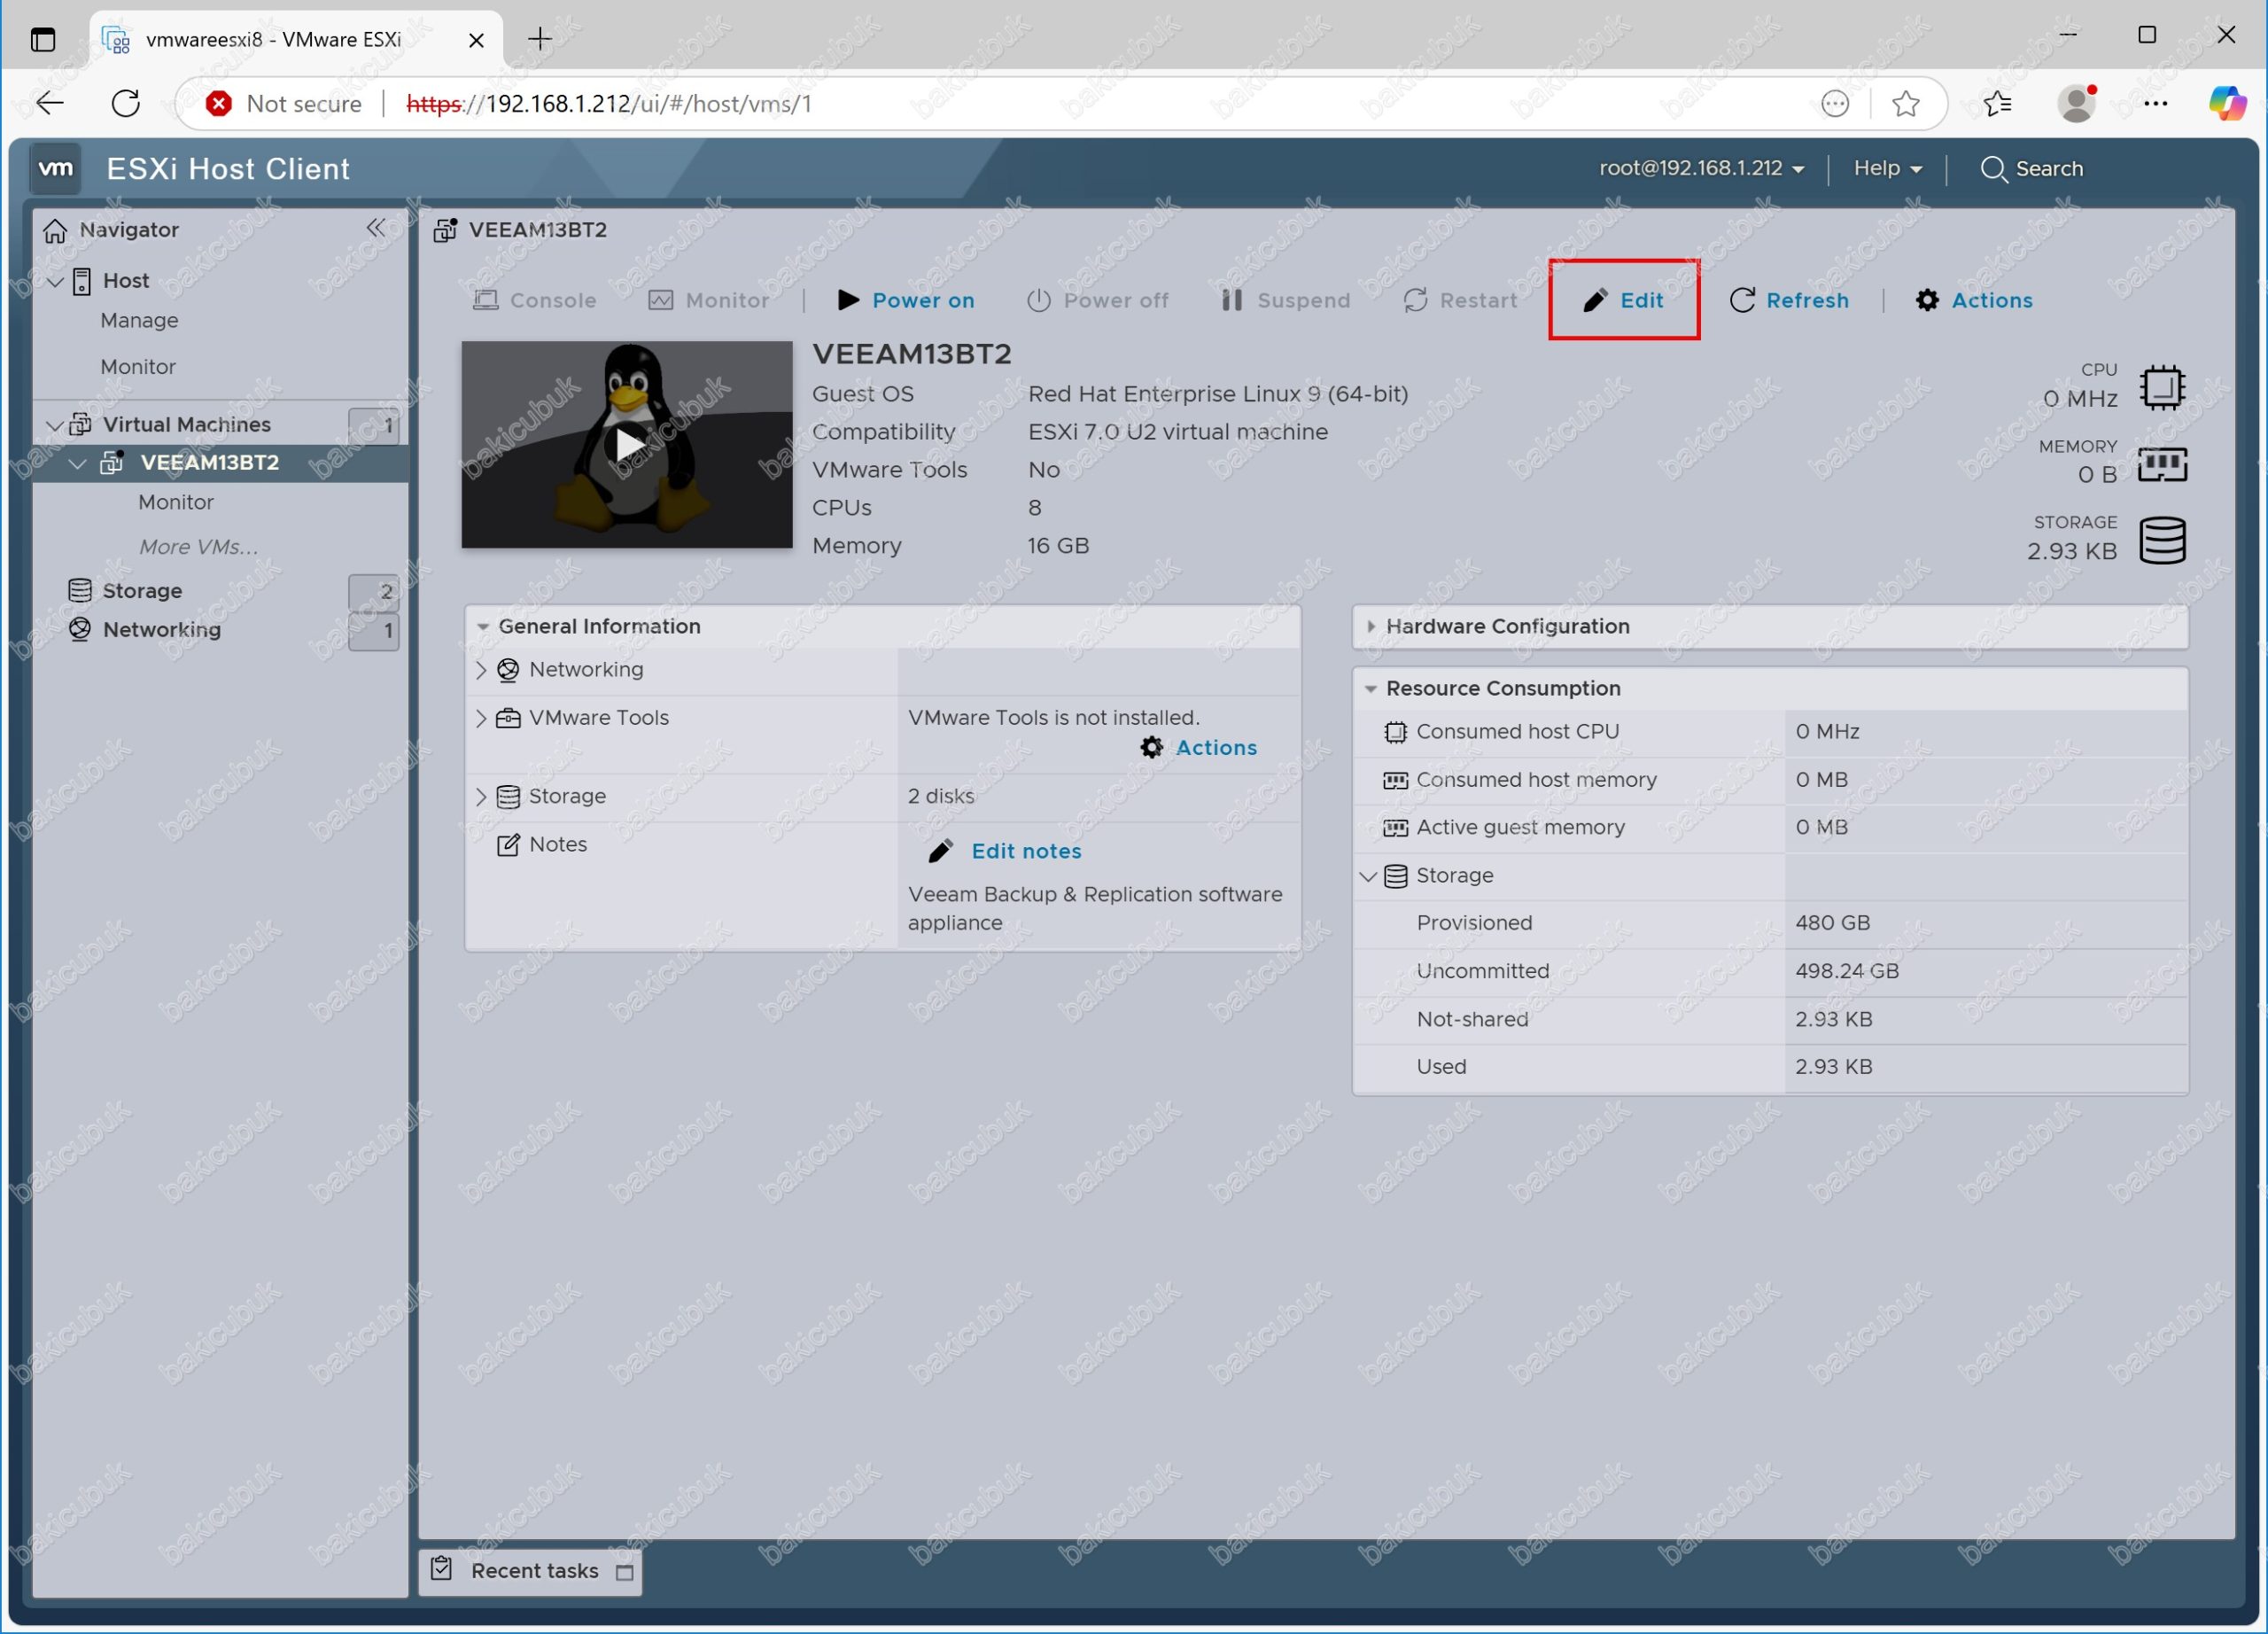Image resolution: width=2268 pixels, height=1634 pixels.
Task: Open the browser Favorites list icon
Action: (1997, 103)
